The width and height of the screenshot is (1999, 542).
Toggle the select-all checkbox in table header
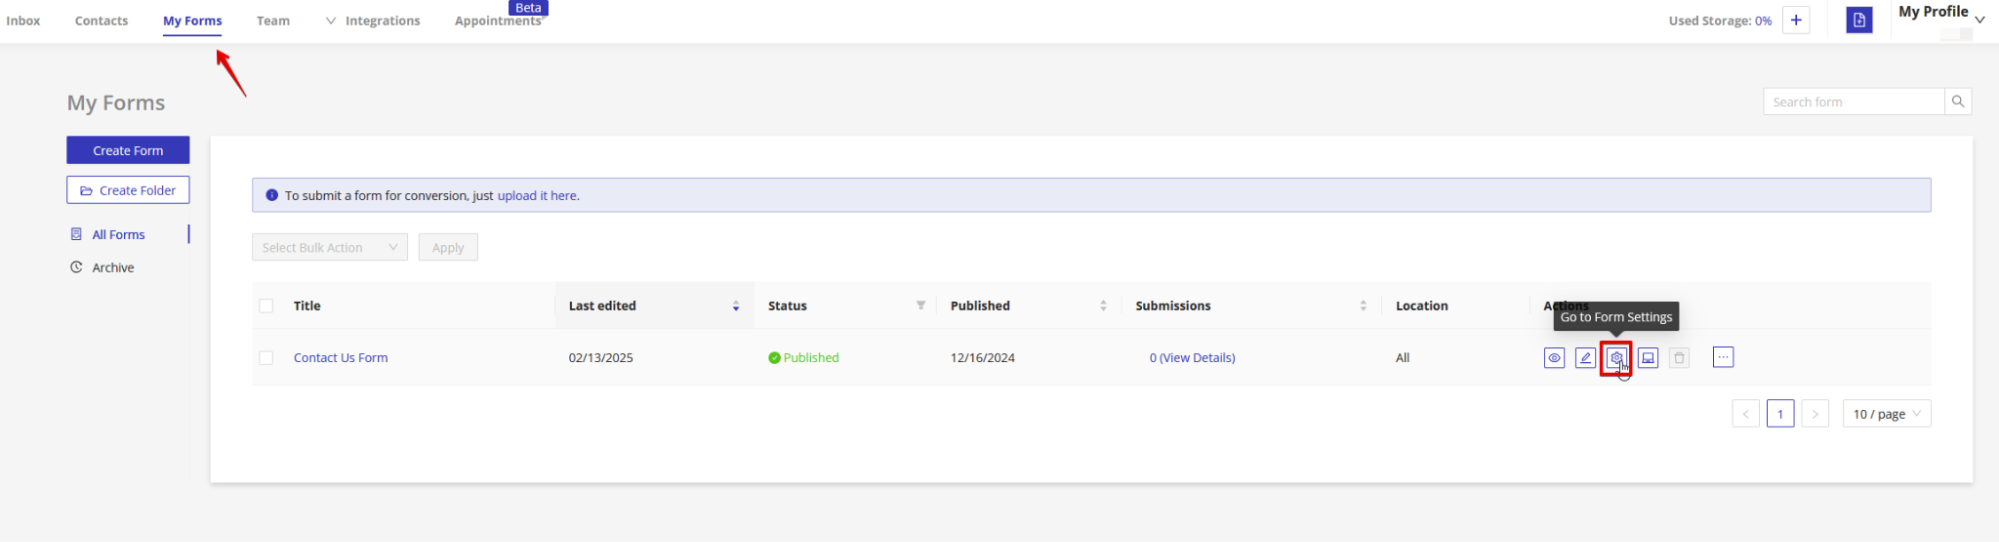click(266, 306)
